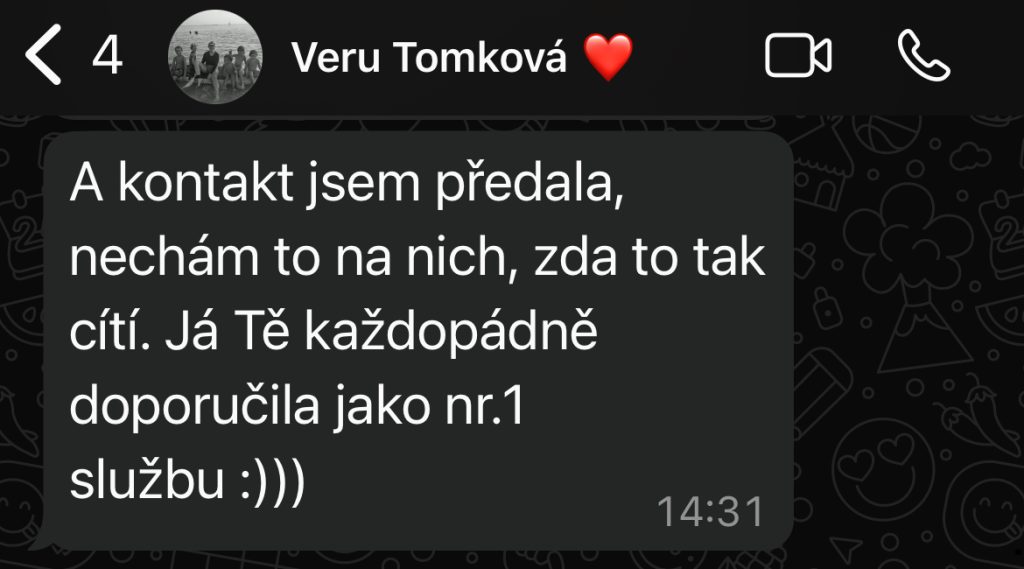The image size is (1024, 569).
Task: Tap the ':)))' emoticon in message
Action: 272,481
